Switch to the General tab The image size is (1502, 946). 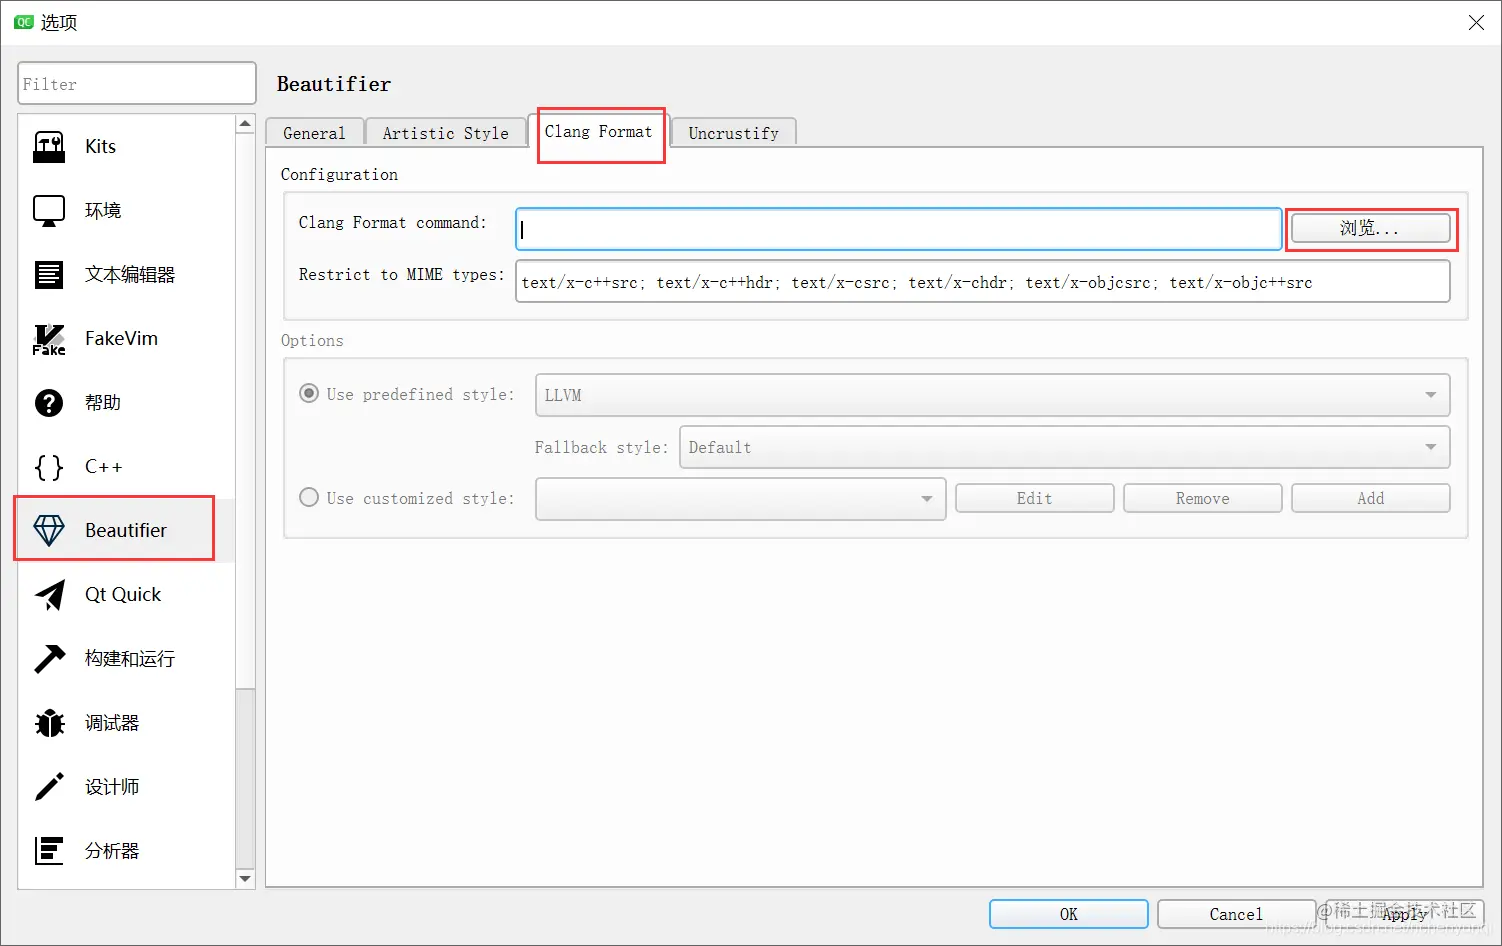[x=314, y=133]
